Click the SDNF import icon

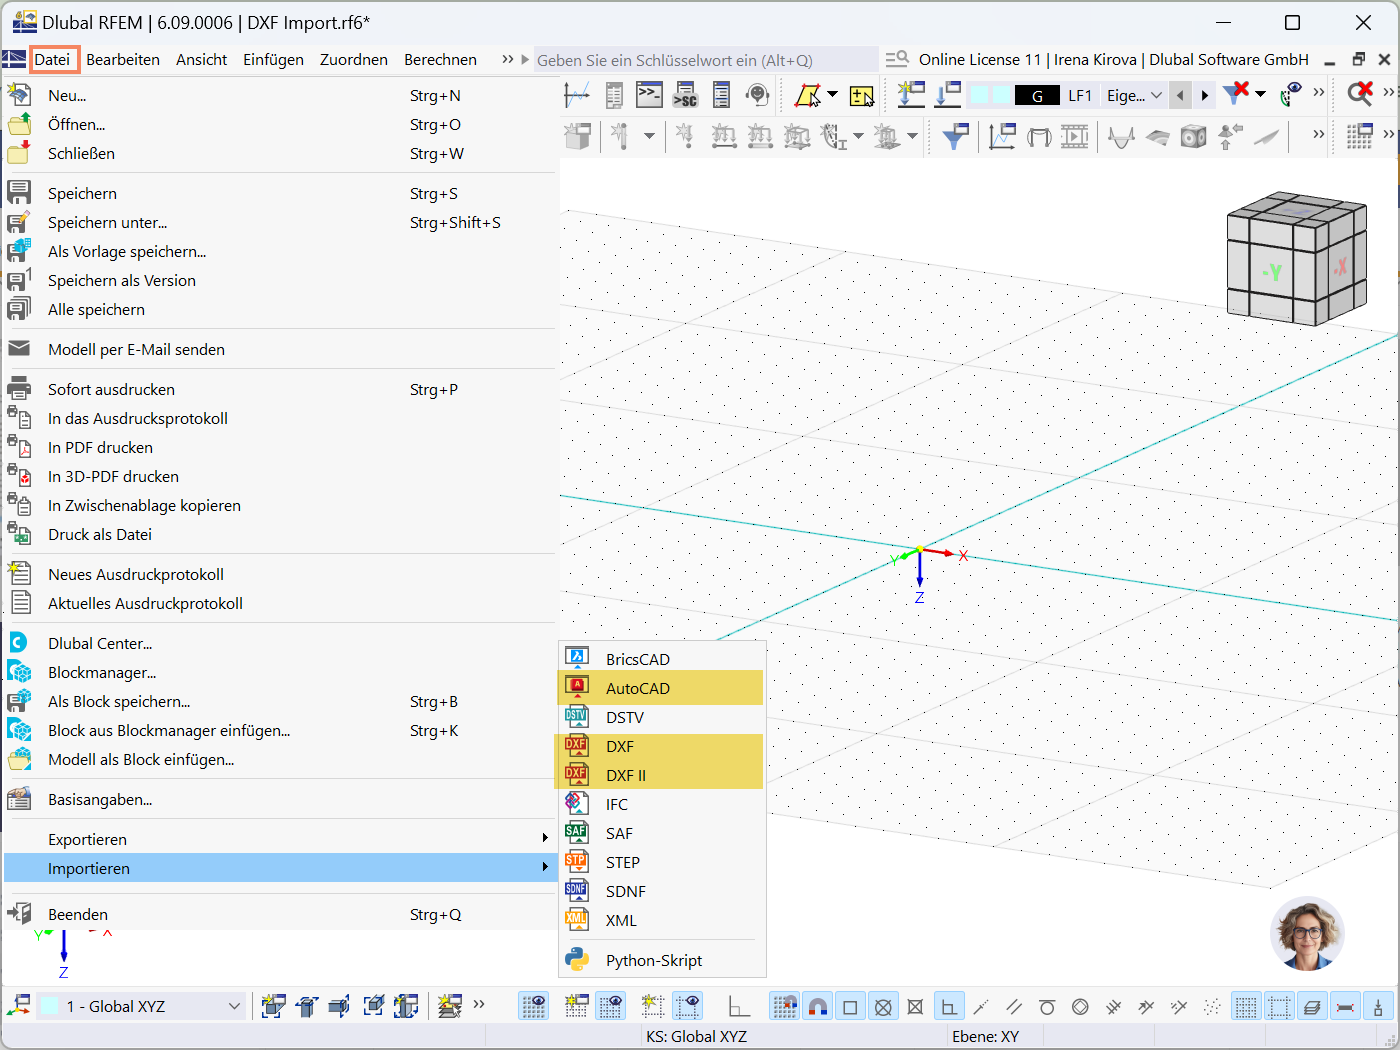[577, 891]
